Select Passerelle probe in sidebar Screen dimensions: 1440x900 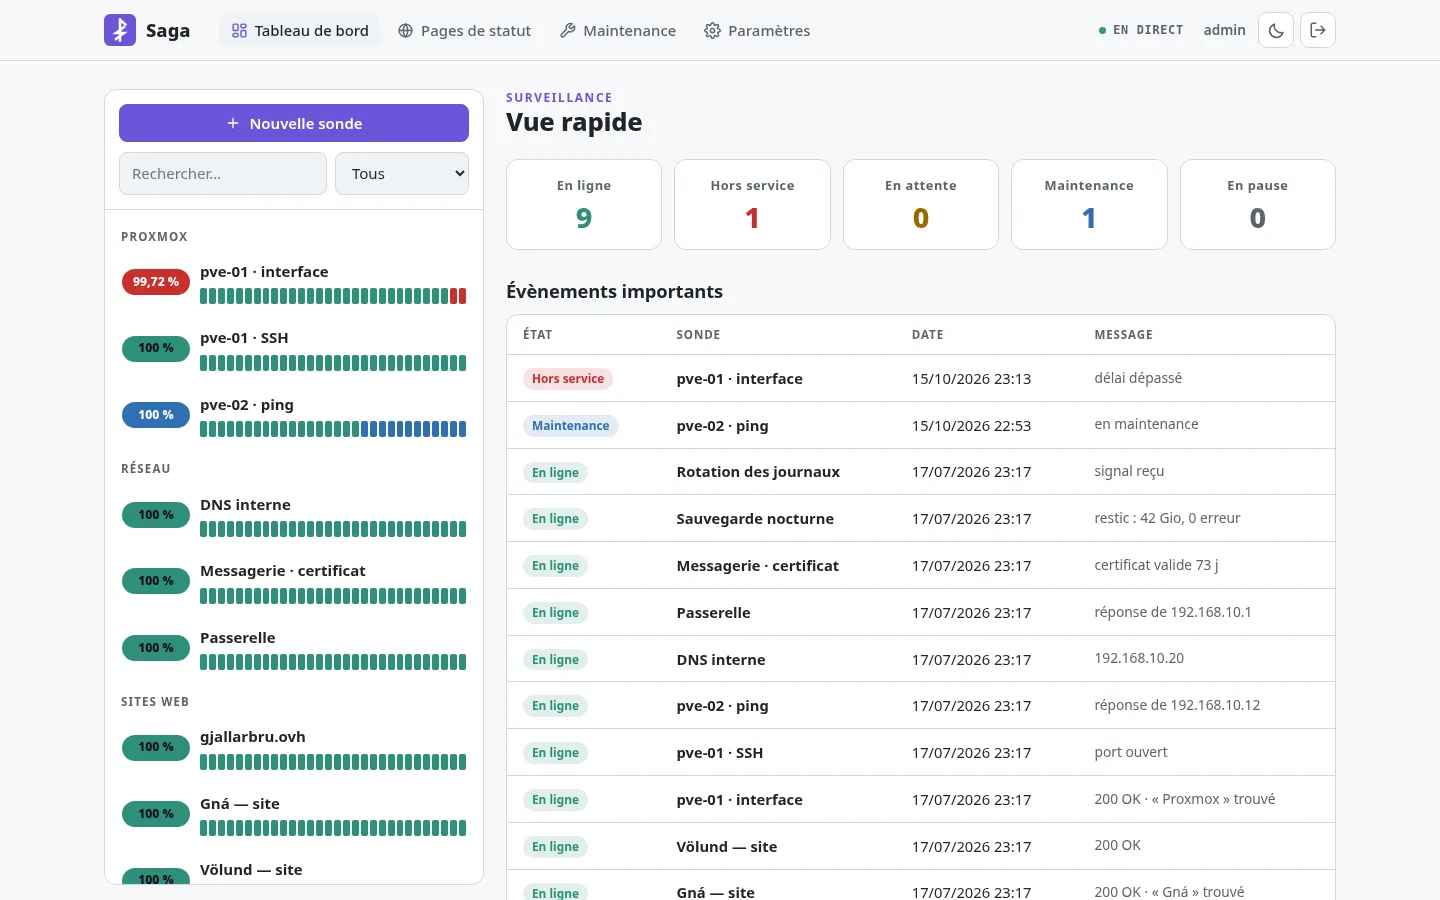click(x=294, y=649)
